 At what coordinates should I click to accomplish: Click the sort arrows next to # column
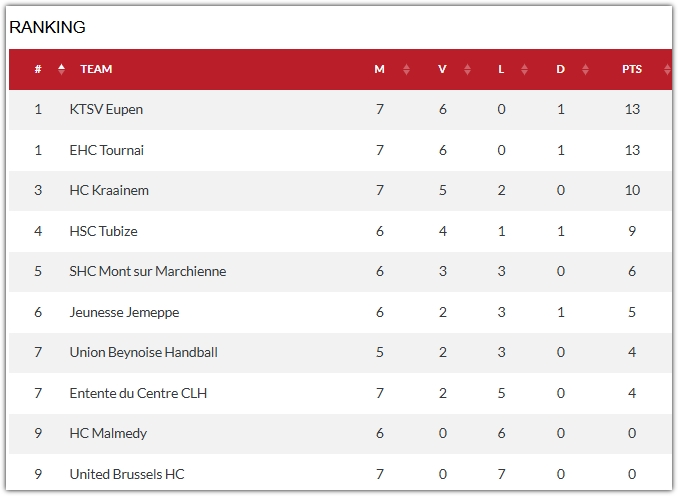[x=62, y=70]
